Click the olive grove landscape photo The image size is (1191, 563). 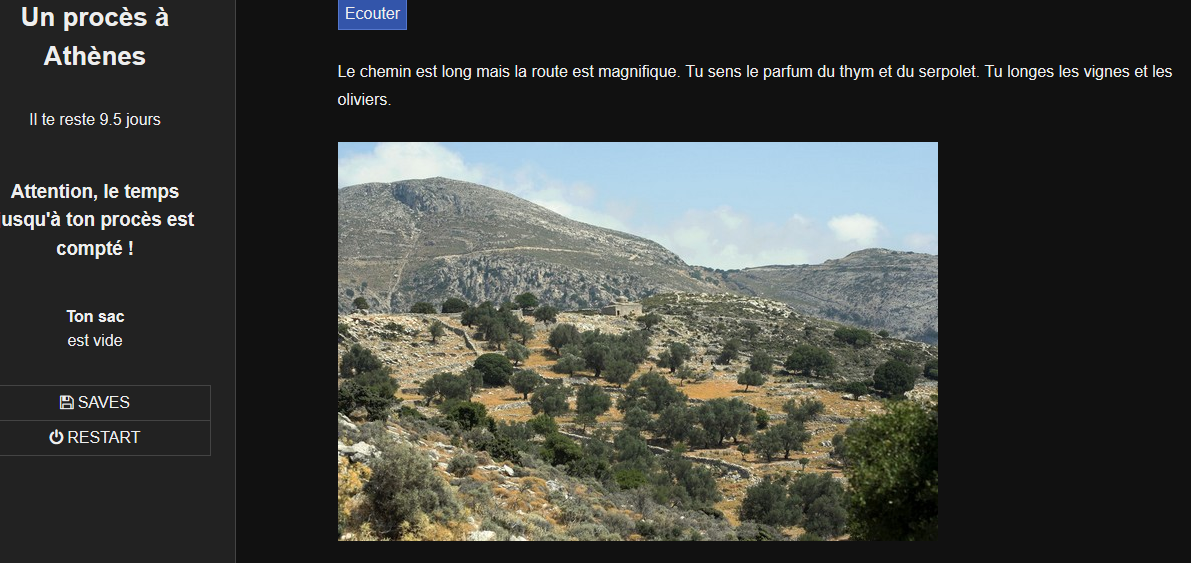pos(637,341)
